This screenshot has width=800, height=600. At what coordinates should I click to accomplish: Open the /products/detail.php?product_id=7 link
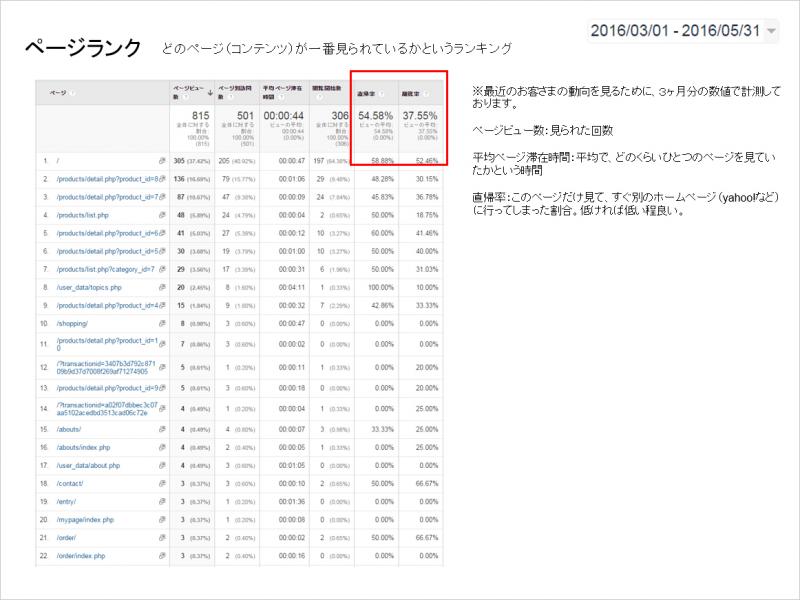(x=108, y=197)
